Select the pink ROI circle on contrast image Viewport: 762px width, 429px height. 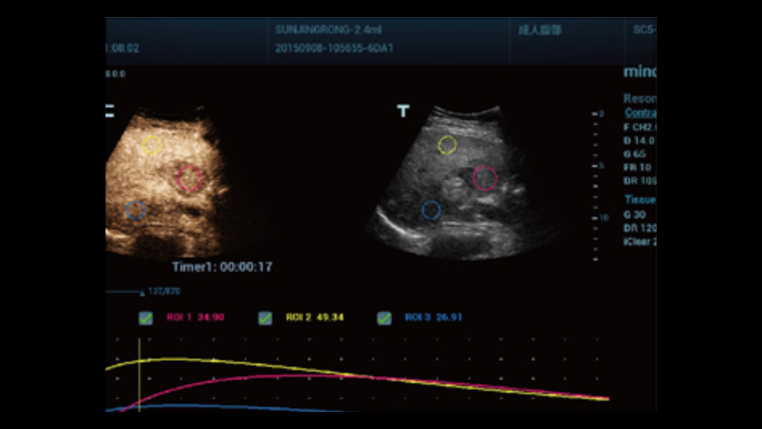click(191, 179)
